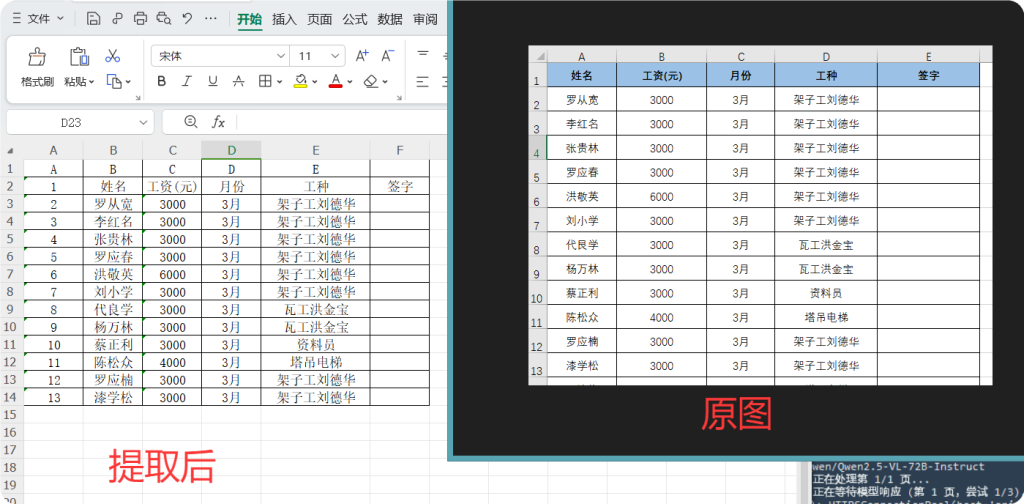1024x504 pixels.
Task: Click the 粘贴 paste clipboard icon
Action: coord(79,57)
